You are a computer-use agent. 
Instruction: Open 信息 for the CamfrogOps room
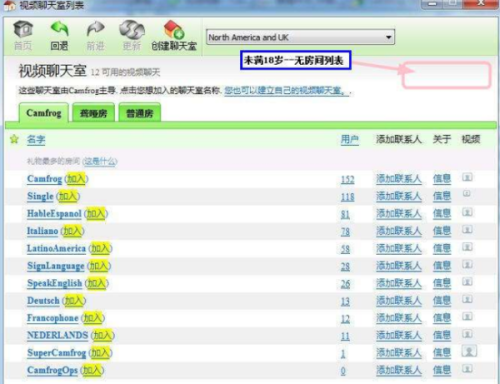(442, 370)
